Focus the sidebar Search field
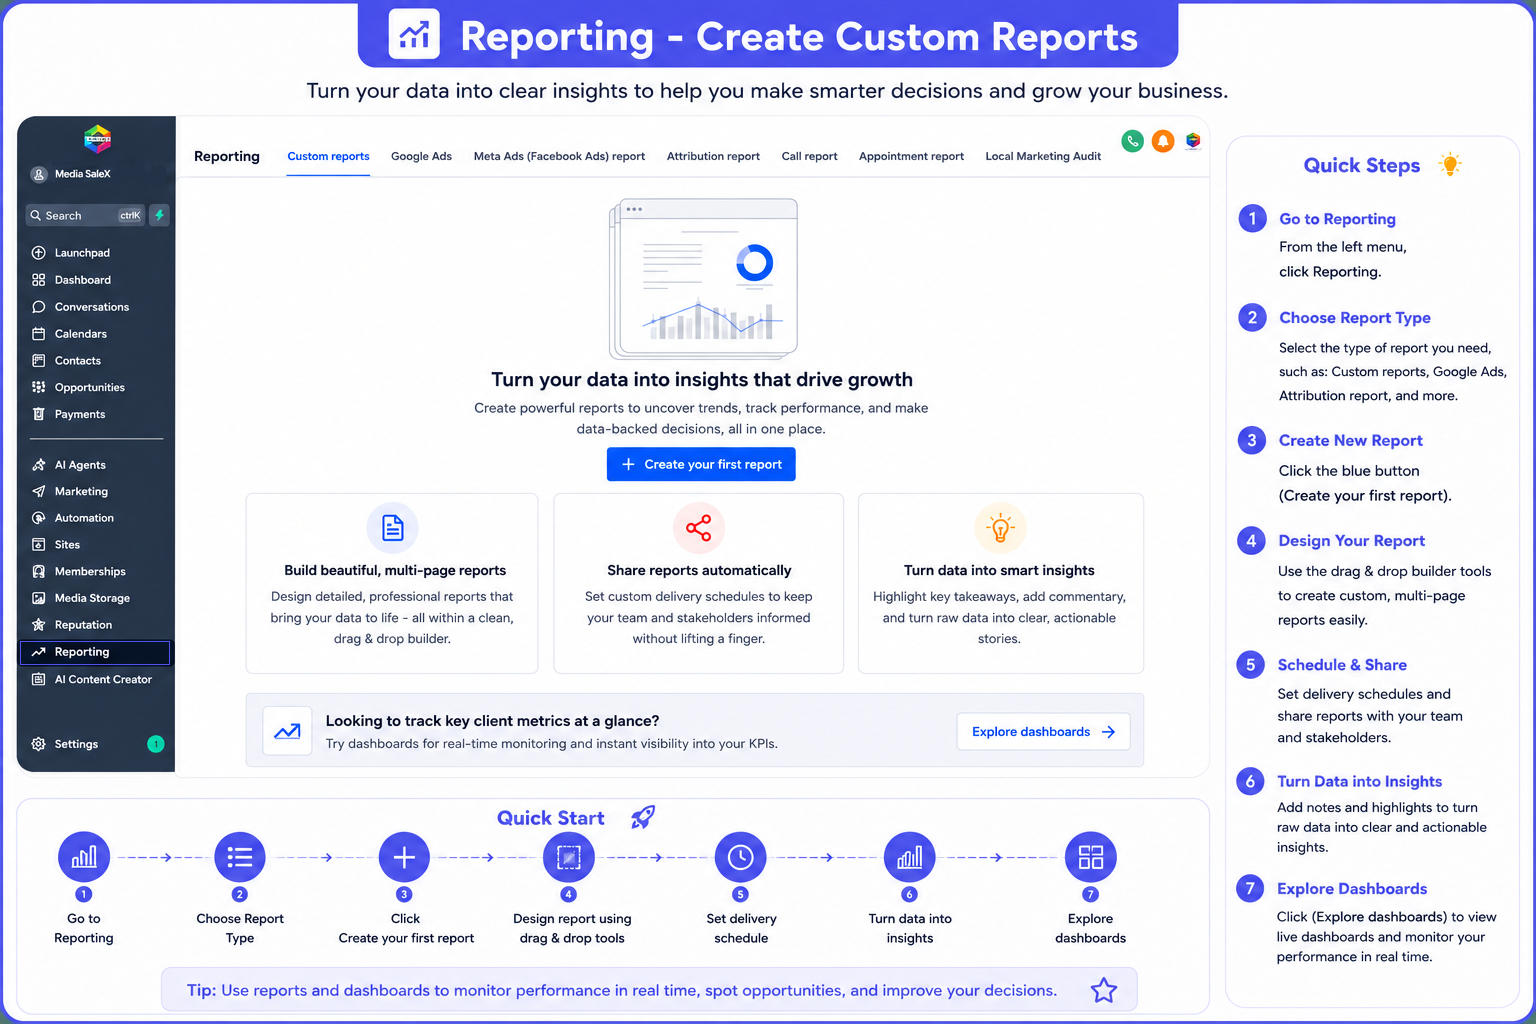The height and width of the screenshot is (1024, 1536). 86,215
